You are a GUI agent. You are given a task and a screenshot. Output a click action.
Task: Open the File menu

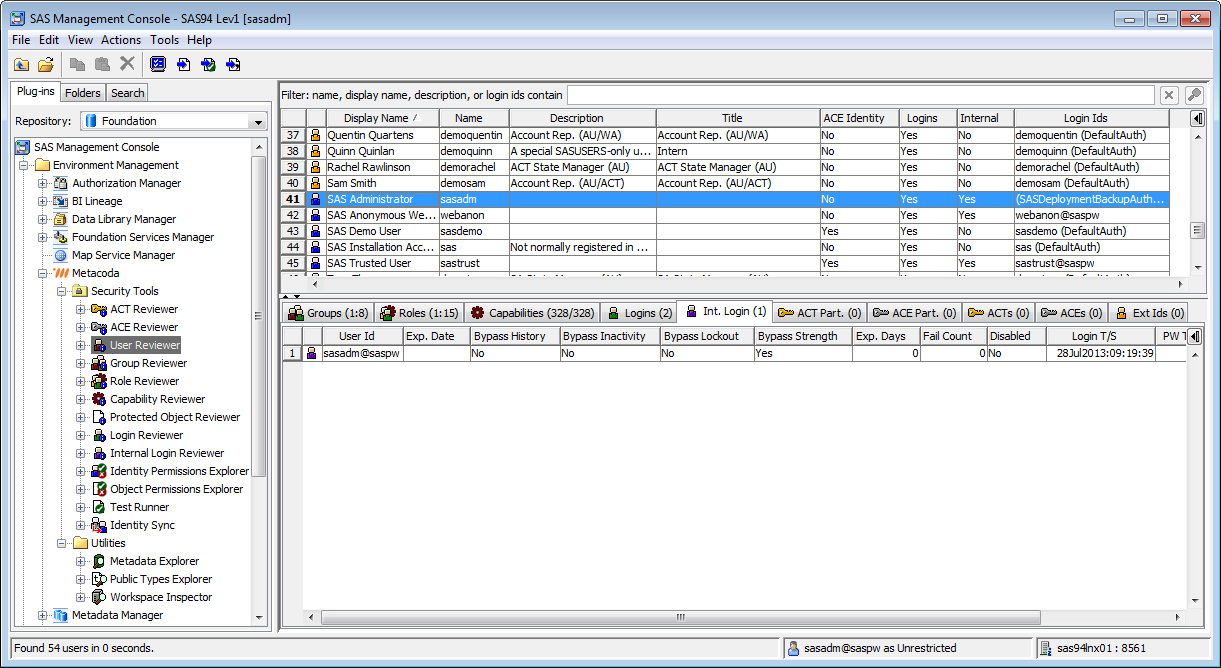[21, 40]
